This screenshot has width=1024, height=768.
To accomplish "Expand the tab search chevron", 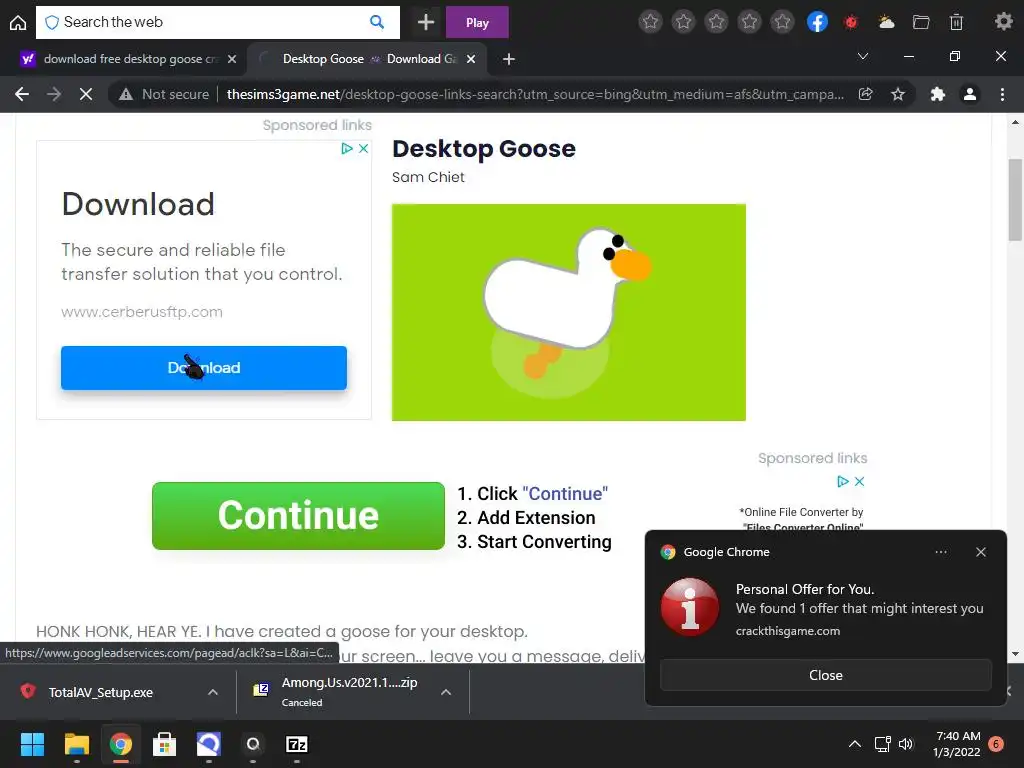I will (863, 56).
